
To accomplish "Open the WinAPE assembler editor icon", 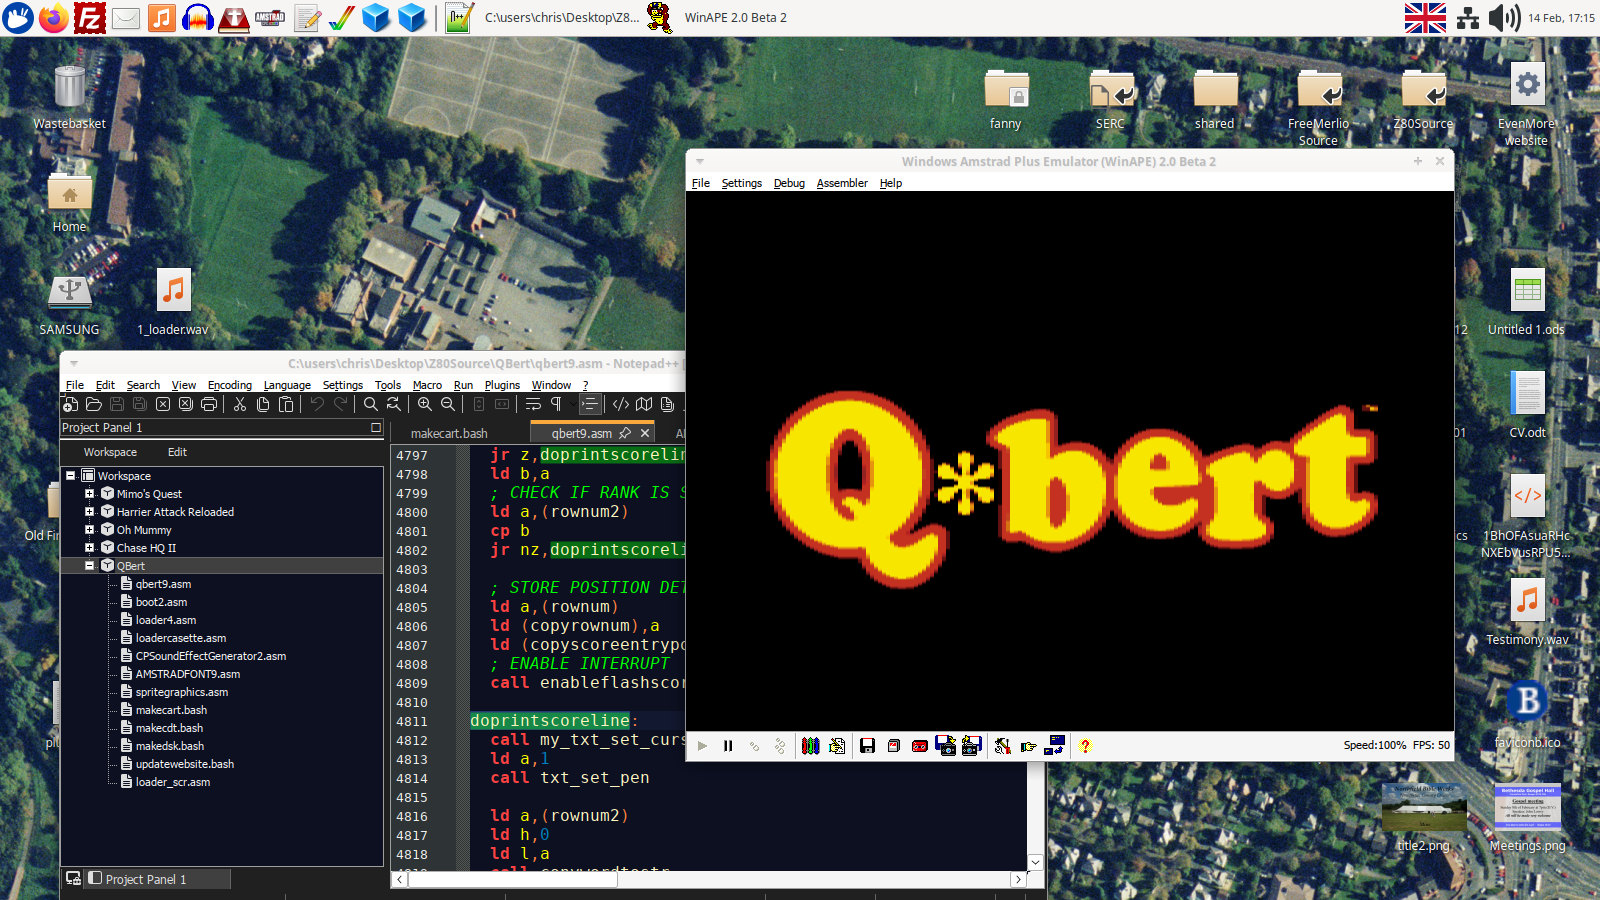I will (837, 746).
